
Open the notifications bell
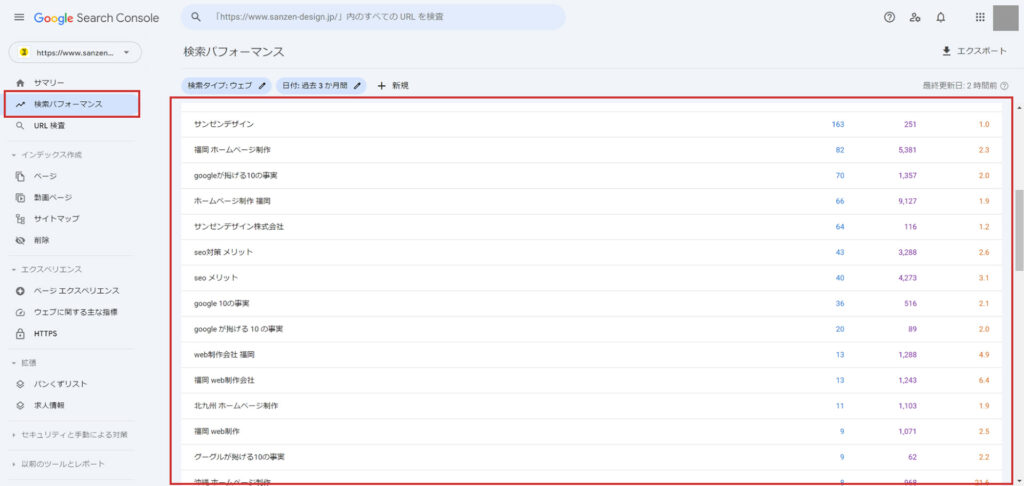940,18
